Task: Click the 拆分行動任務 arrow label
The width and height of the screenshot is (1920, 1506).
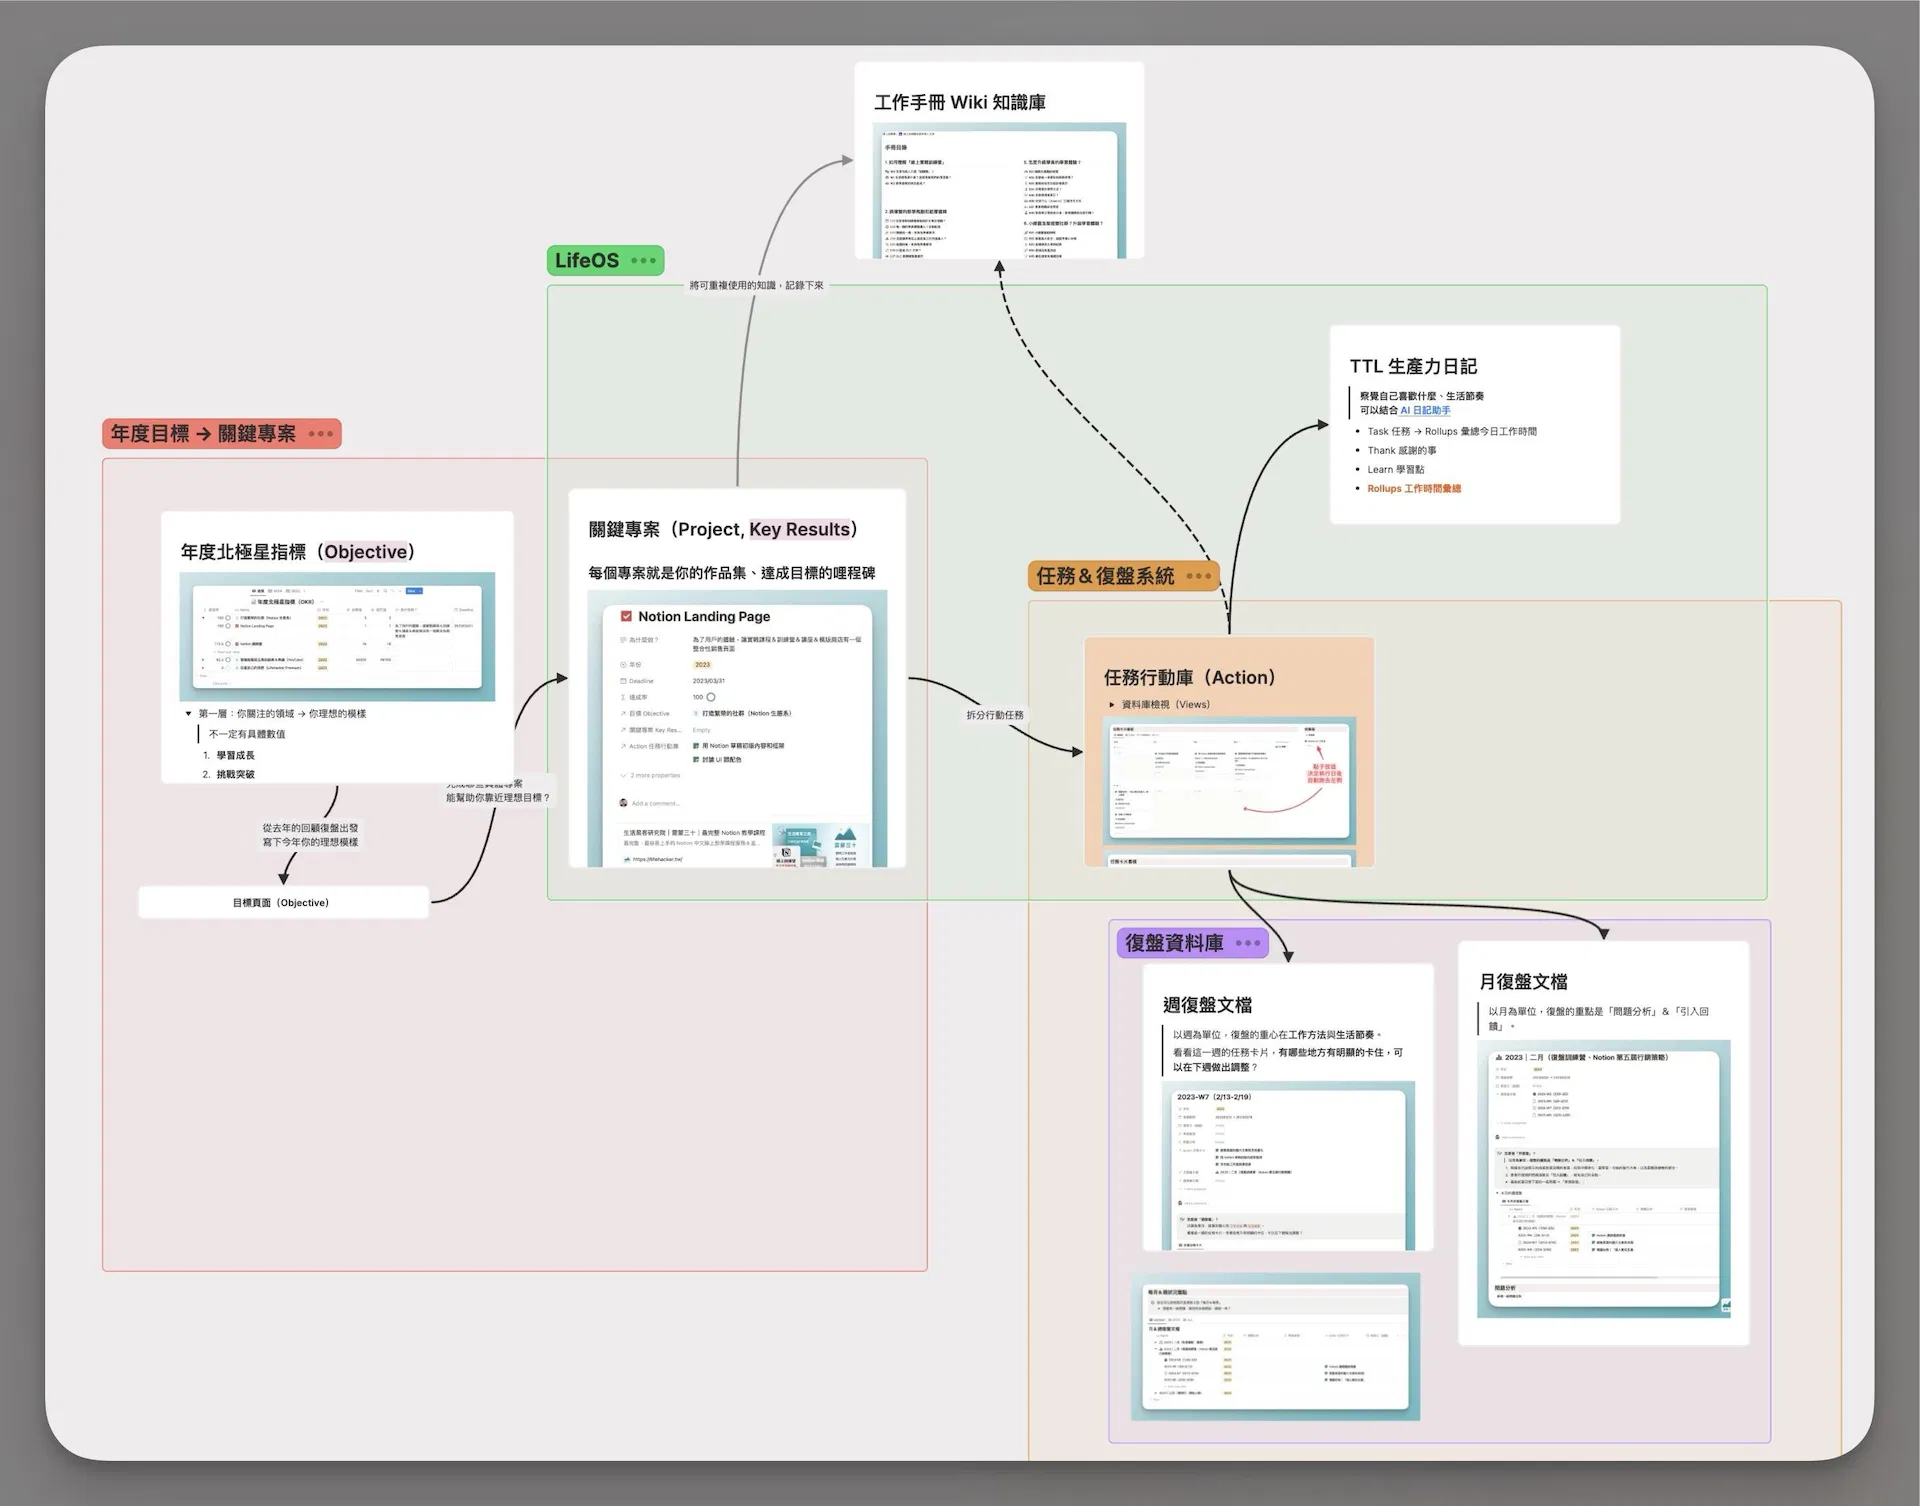Action: (995, 716)
